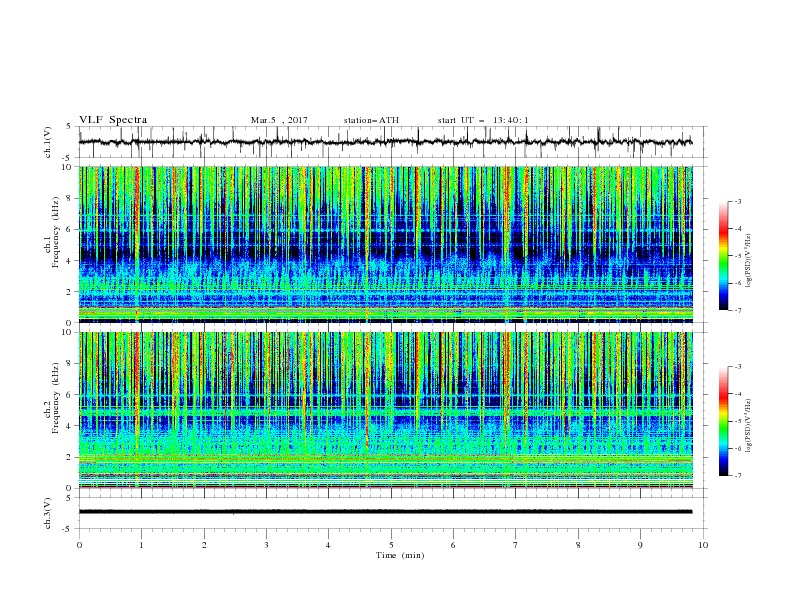792x612 pixels.
Task: Click the time axis tick label "4"
Action: pyautogui.click(x=328, y=545)
